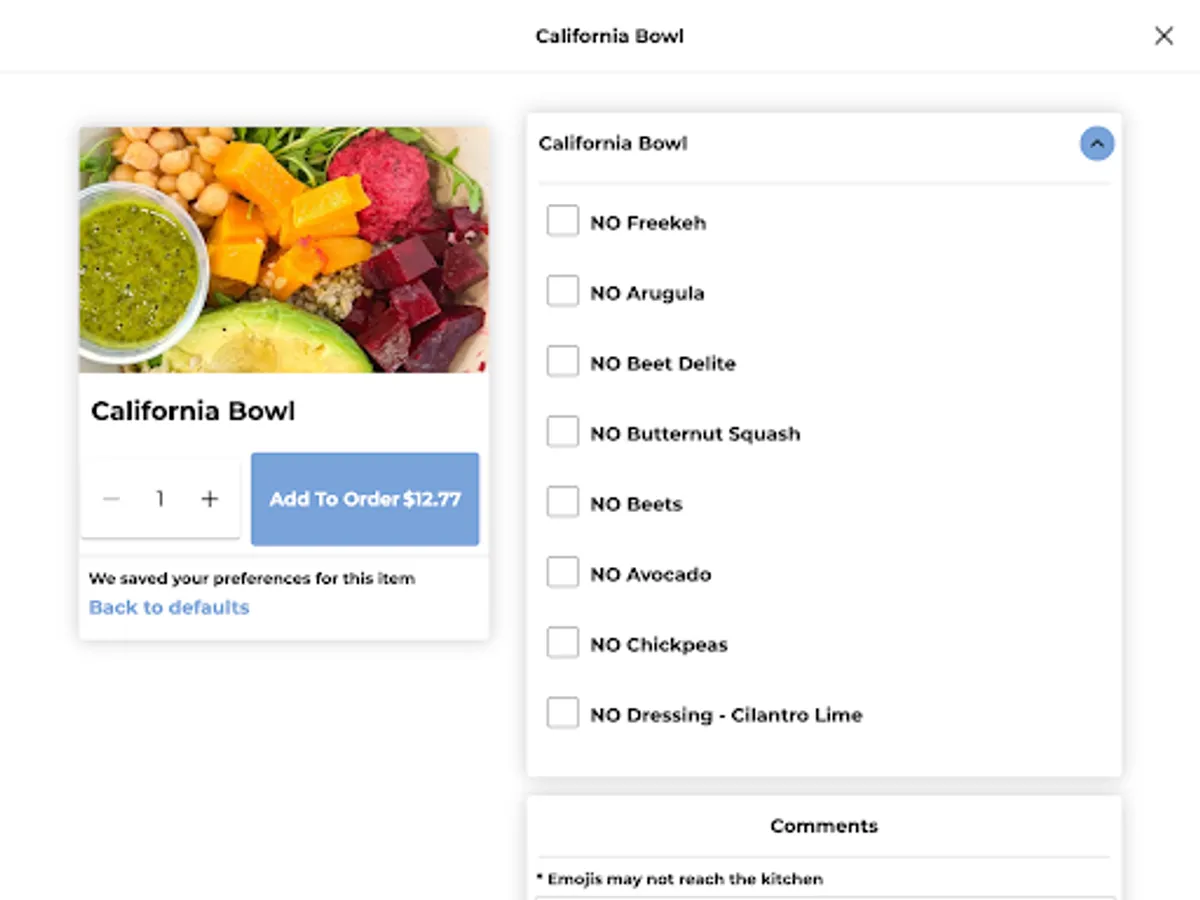This screenshot has width=1200, height=900.
Task: Enable NO Beet Delite checkbox
Action: (x=563, y=362)
